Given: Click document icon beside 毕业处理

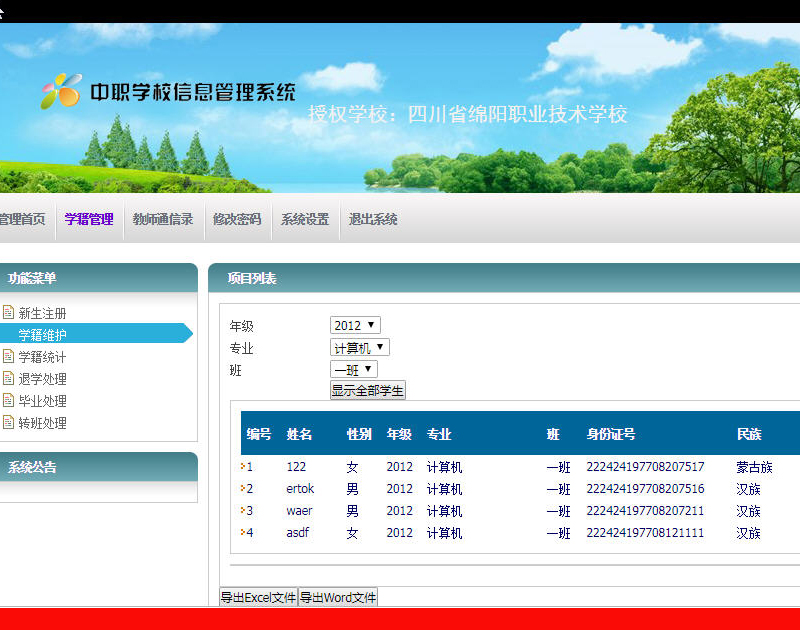Looking at the screenshot, I should click(9, 401).
